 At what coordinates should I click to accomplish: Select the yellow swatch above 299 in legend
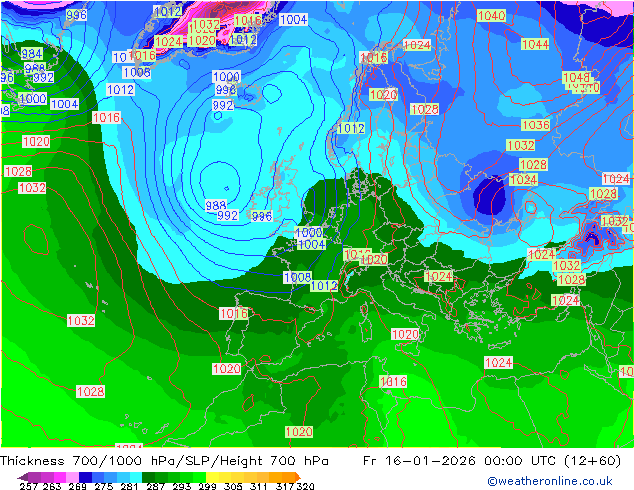tap(212, 477)
